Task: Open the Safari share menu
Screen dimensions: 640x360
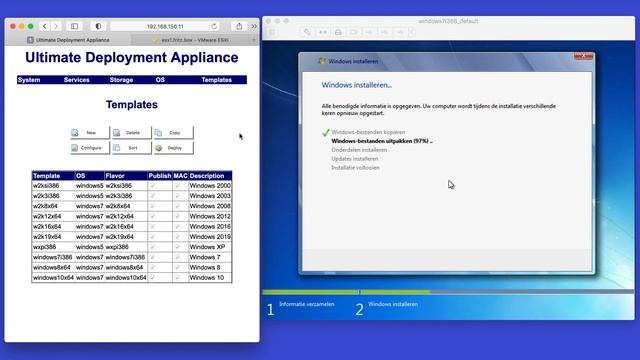Action: pos(239,26)
